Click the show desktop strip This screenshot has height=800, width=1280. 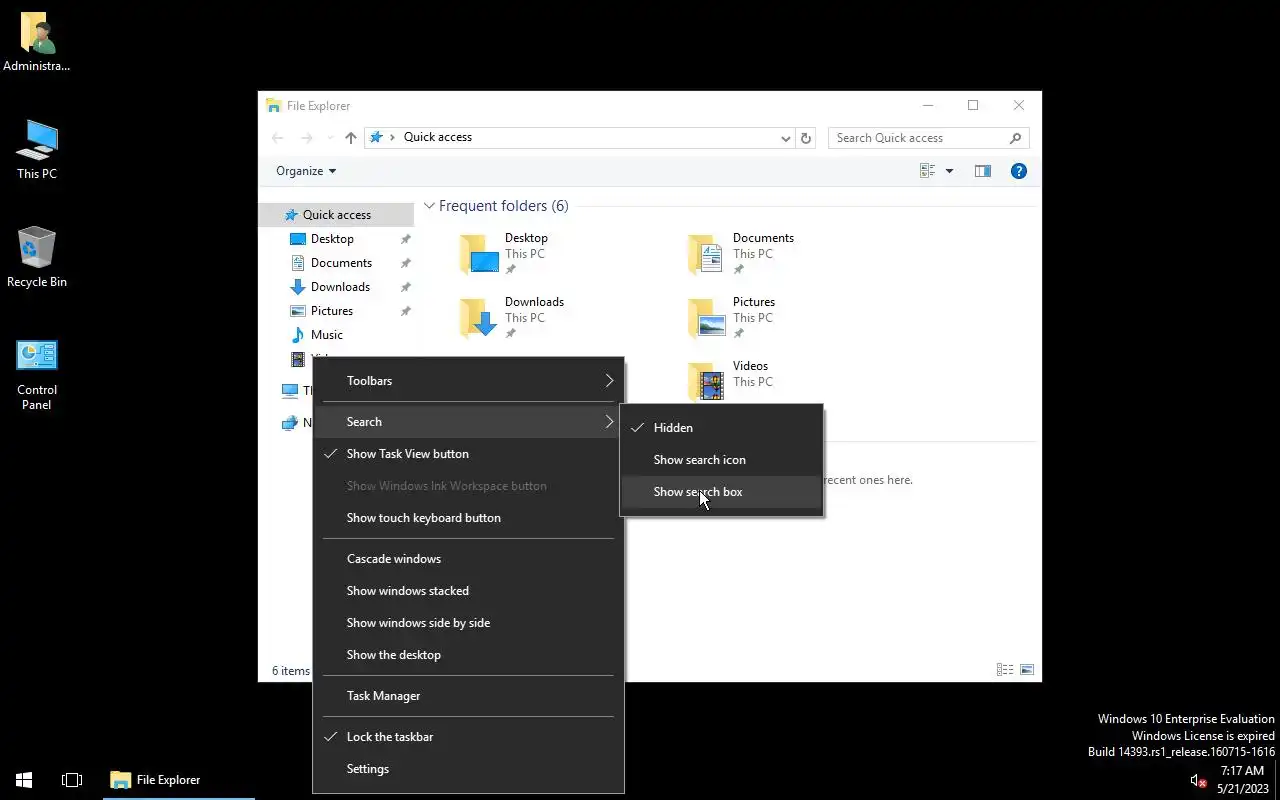click(x=1277, y=780)
